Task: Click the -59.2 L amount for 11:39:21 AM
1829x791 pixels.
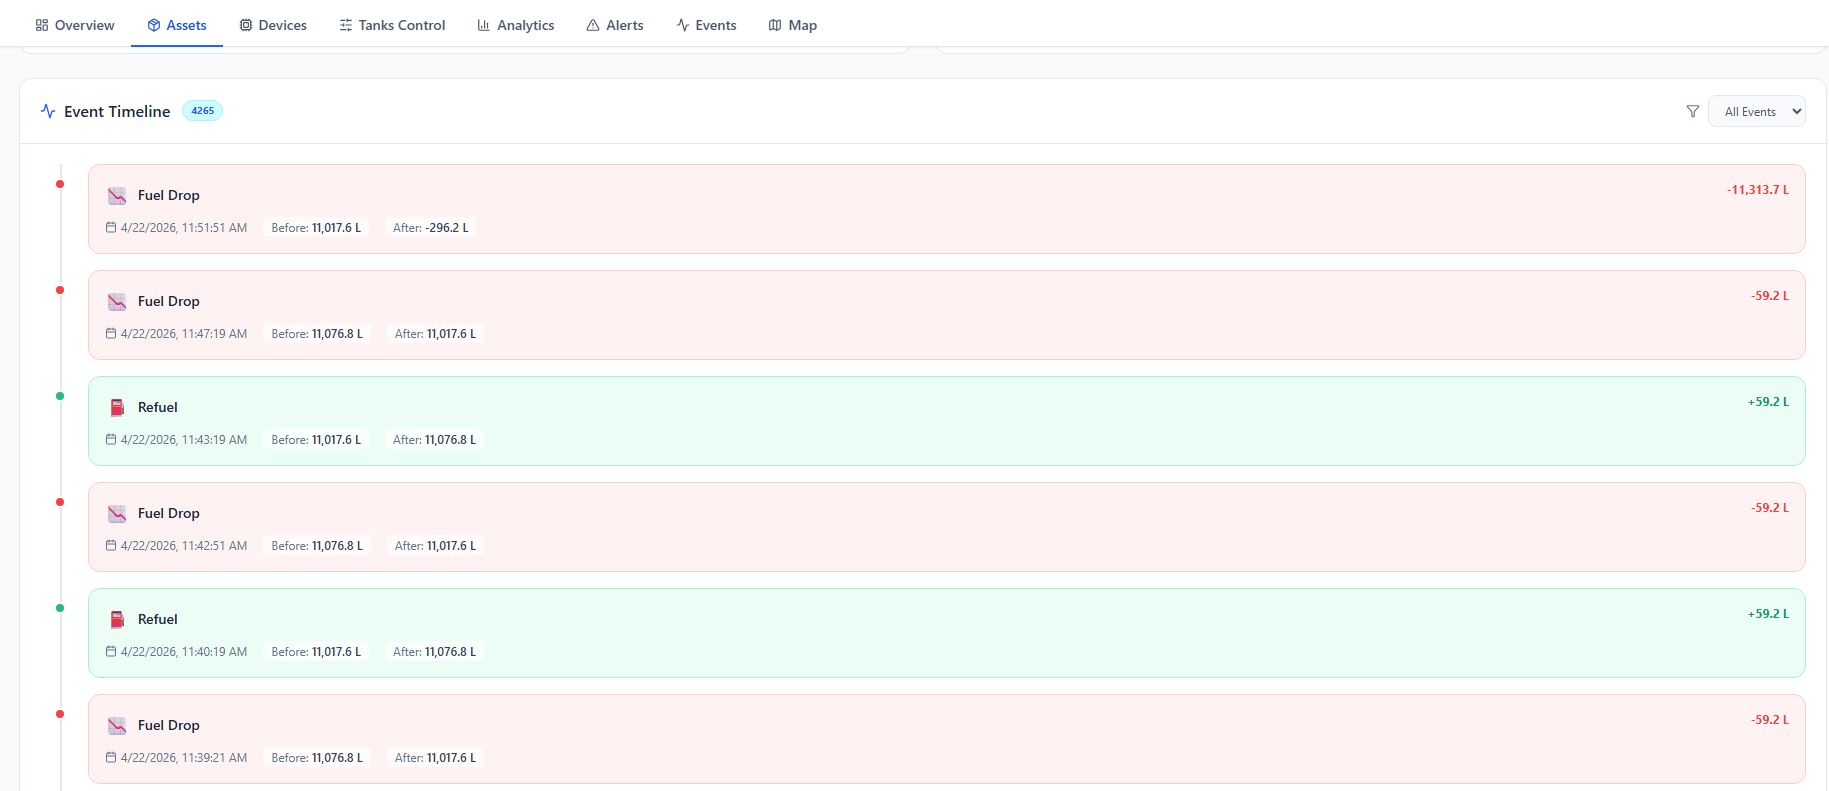Action: tap(1770, 720)
